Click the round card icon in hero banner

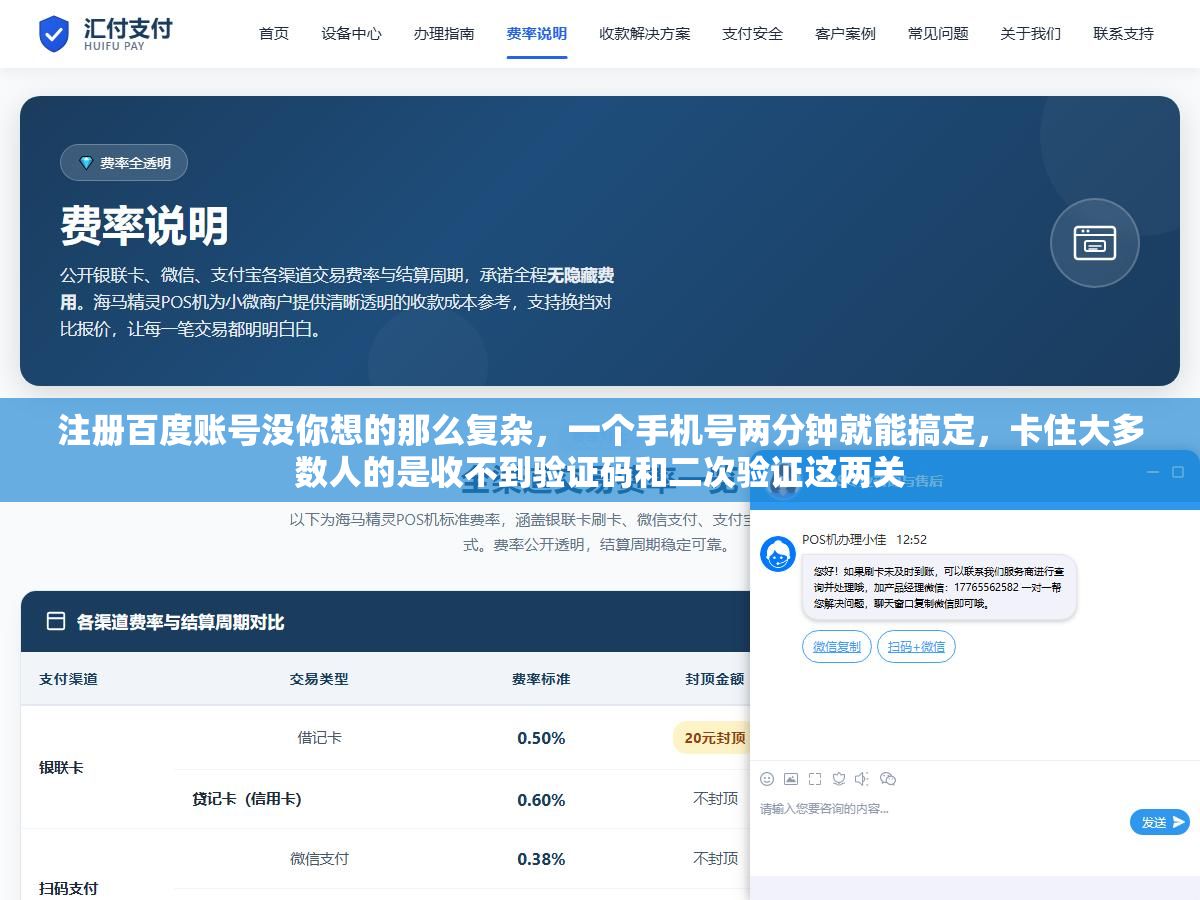[1095, 243]
